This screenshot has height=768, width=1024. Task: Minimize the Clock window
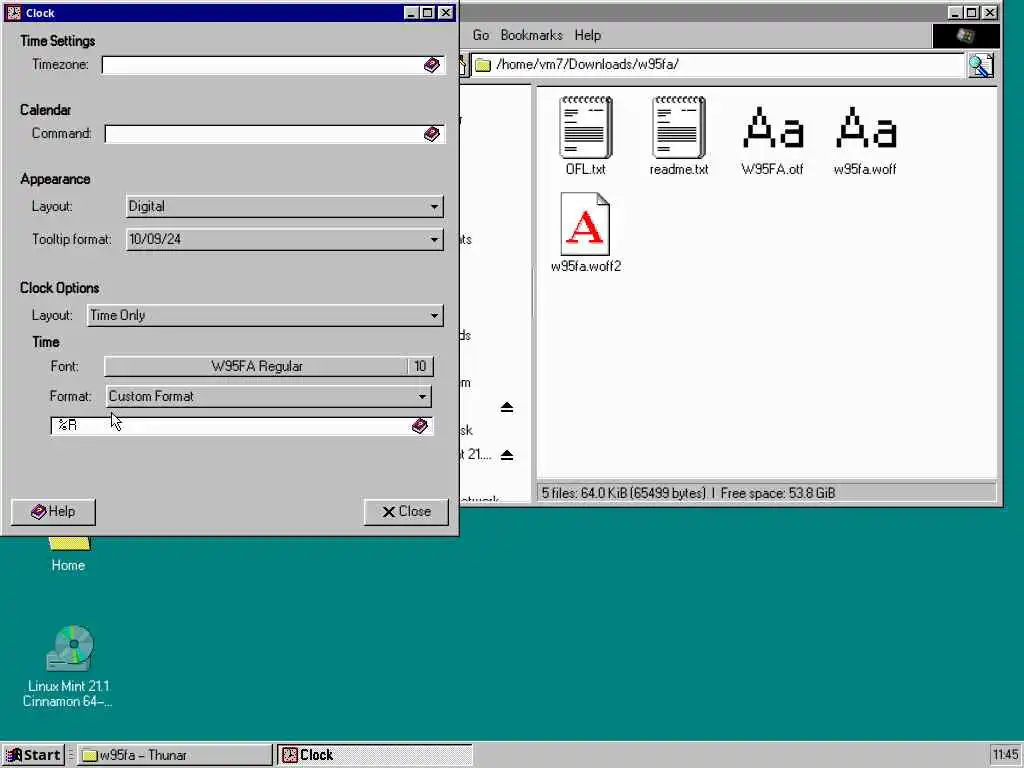coord(411,12)
